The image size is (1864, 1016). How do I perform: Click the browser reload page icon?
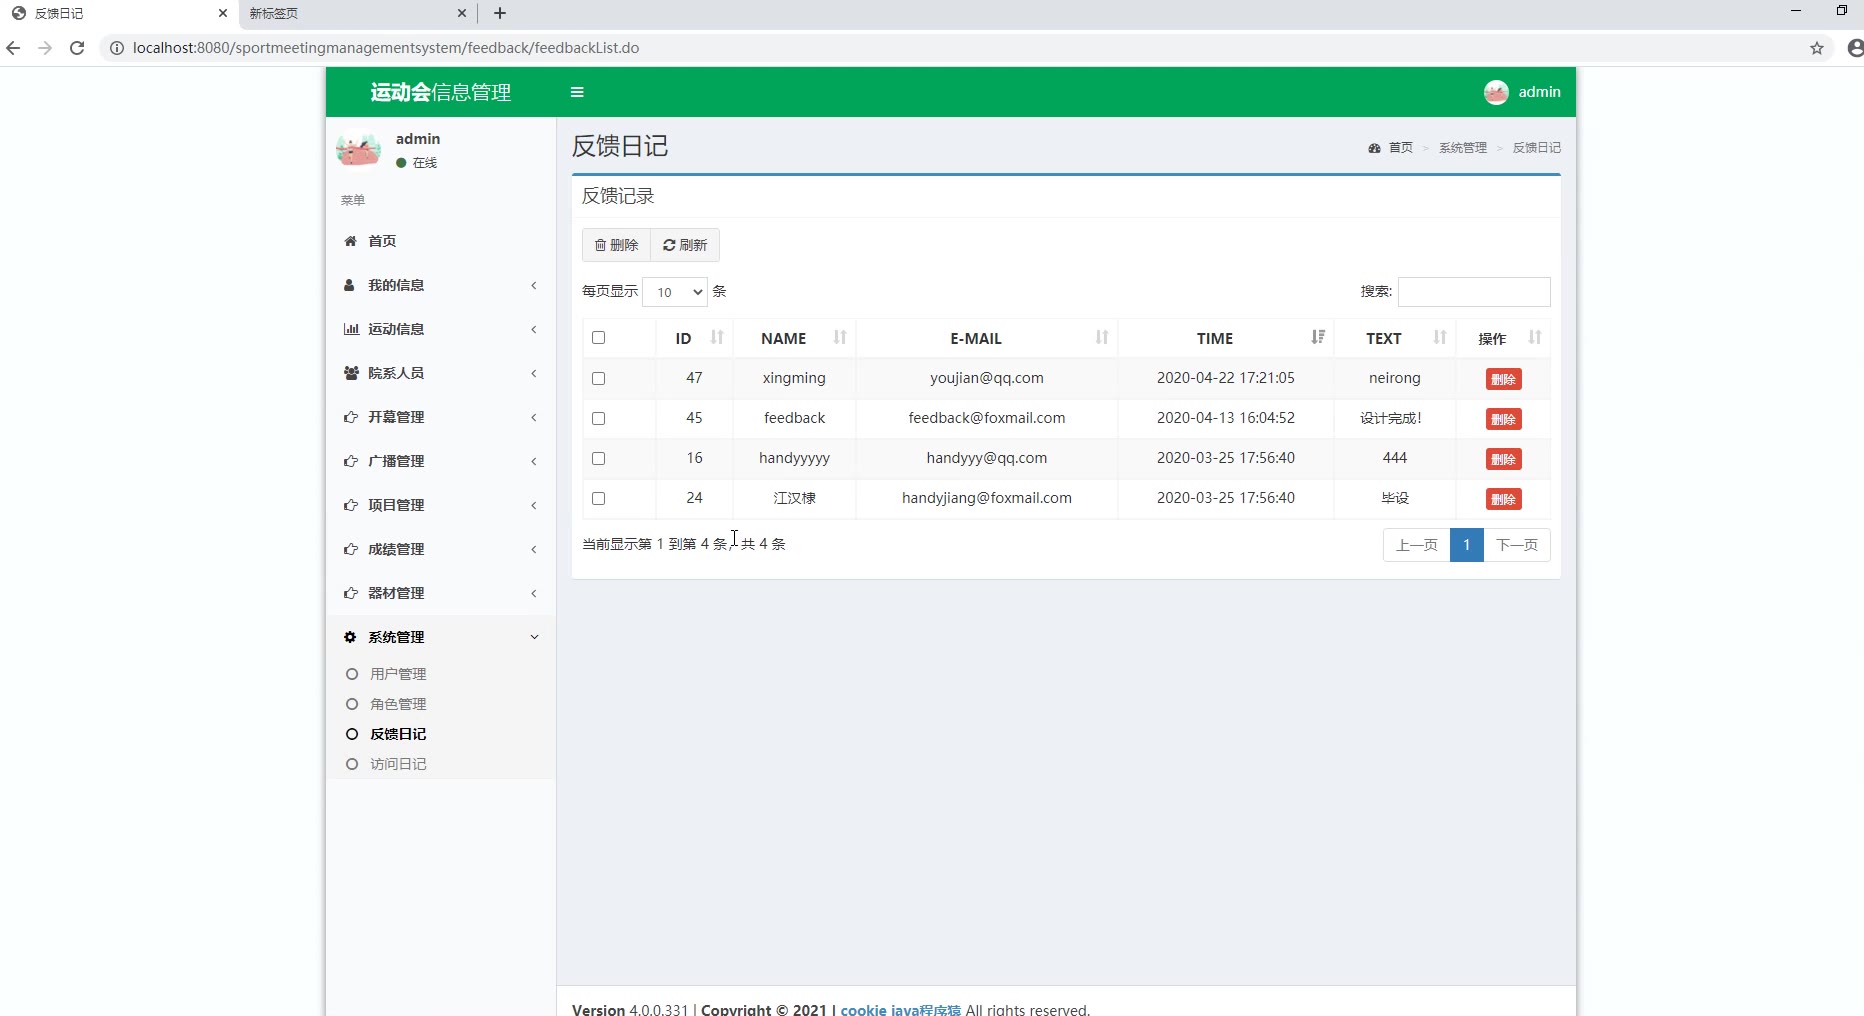pyautogui.click(x=77, y=48)
